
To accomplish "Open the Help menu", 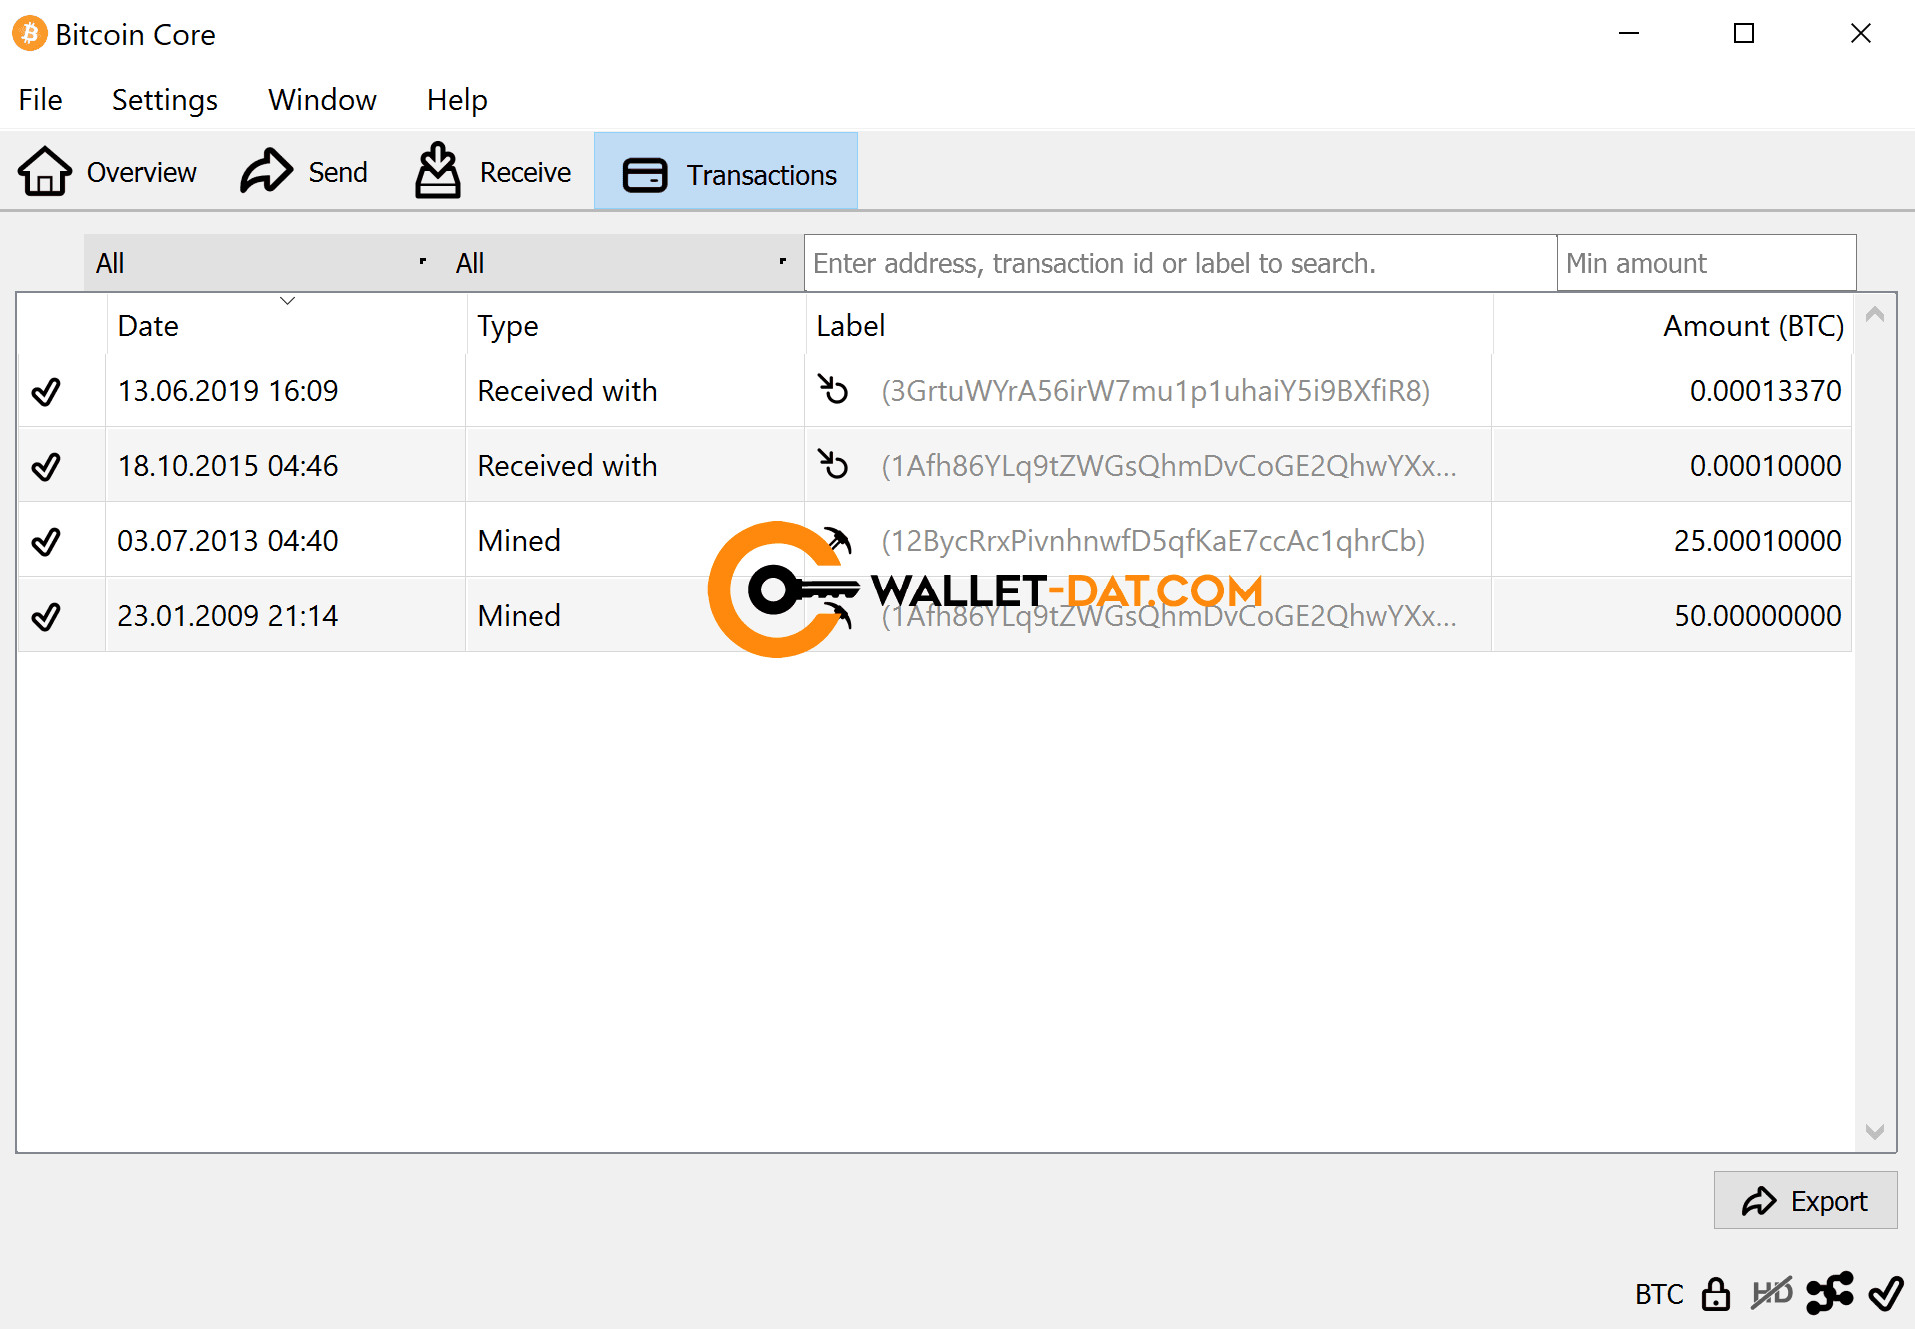I will pos(457,100).
